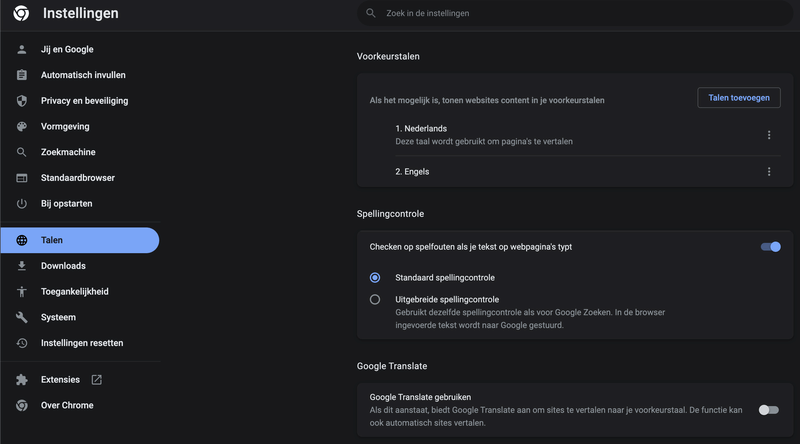Go to Automatisch invullen settings

[x=83, y=75]
